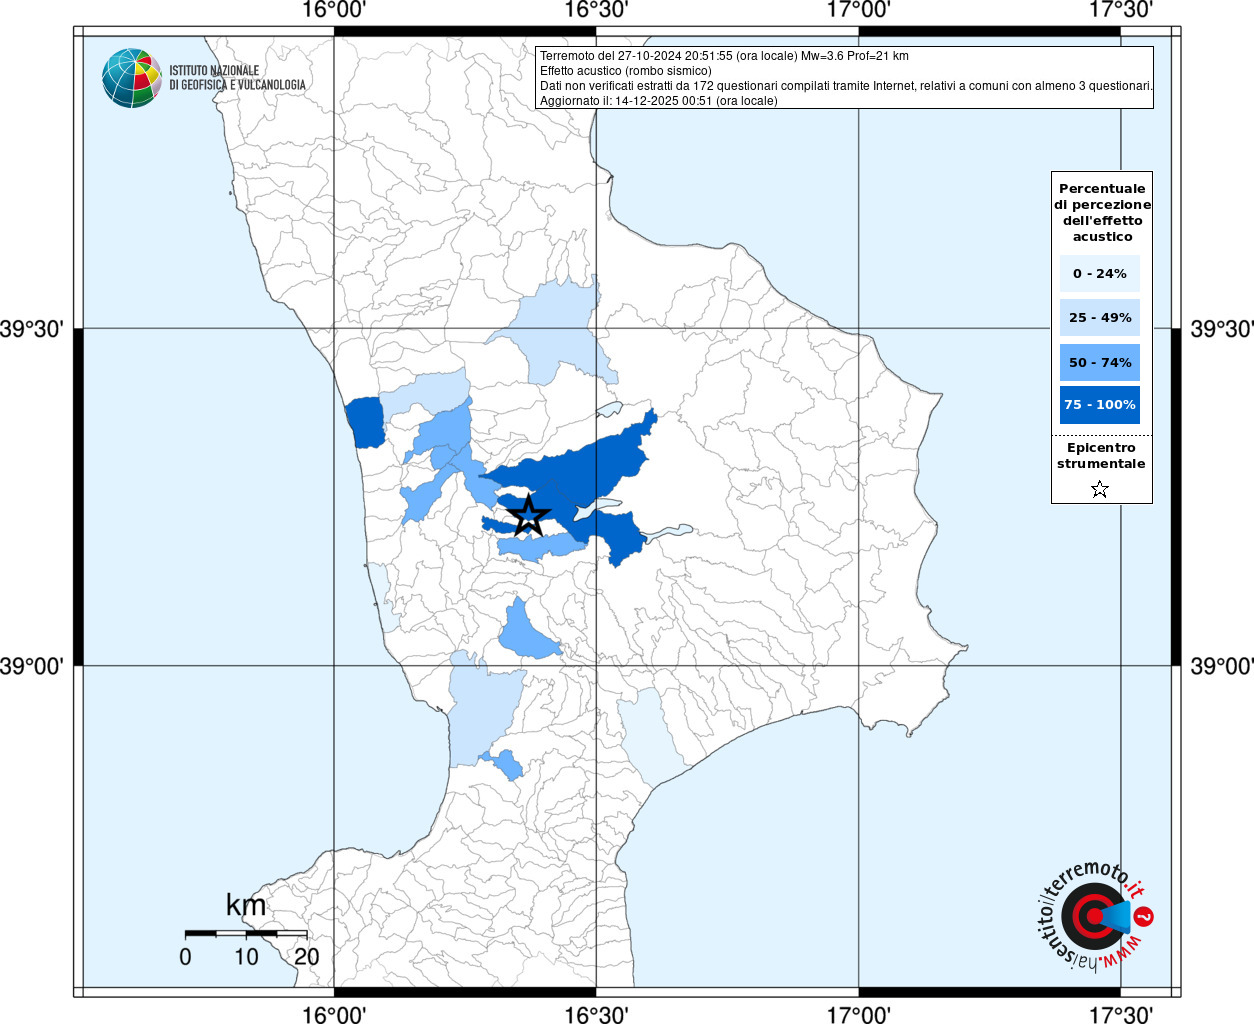This screenshot has height=1024, width=1254.
Task: Click the red question mark icon in logo
Action: [1144, 916]
